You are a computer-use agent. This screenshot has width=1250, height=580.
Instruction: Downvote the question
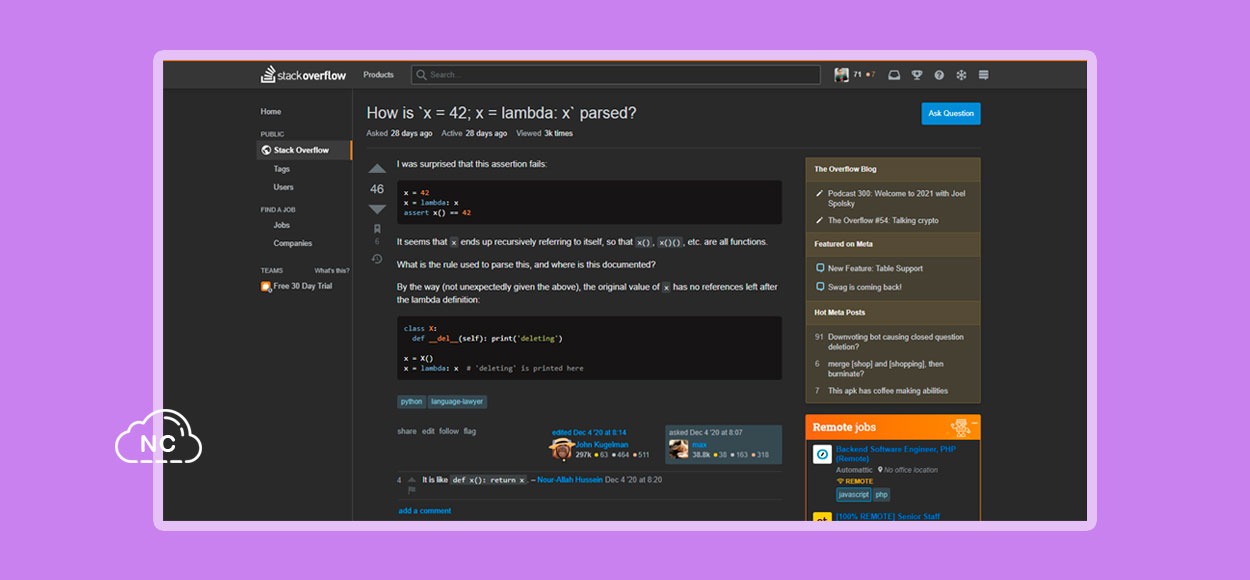click(377, 209)
